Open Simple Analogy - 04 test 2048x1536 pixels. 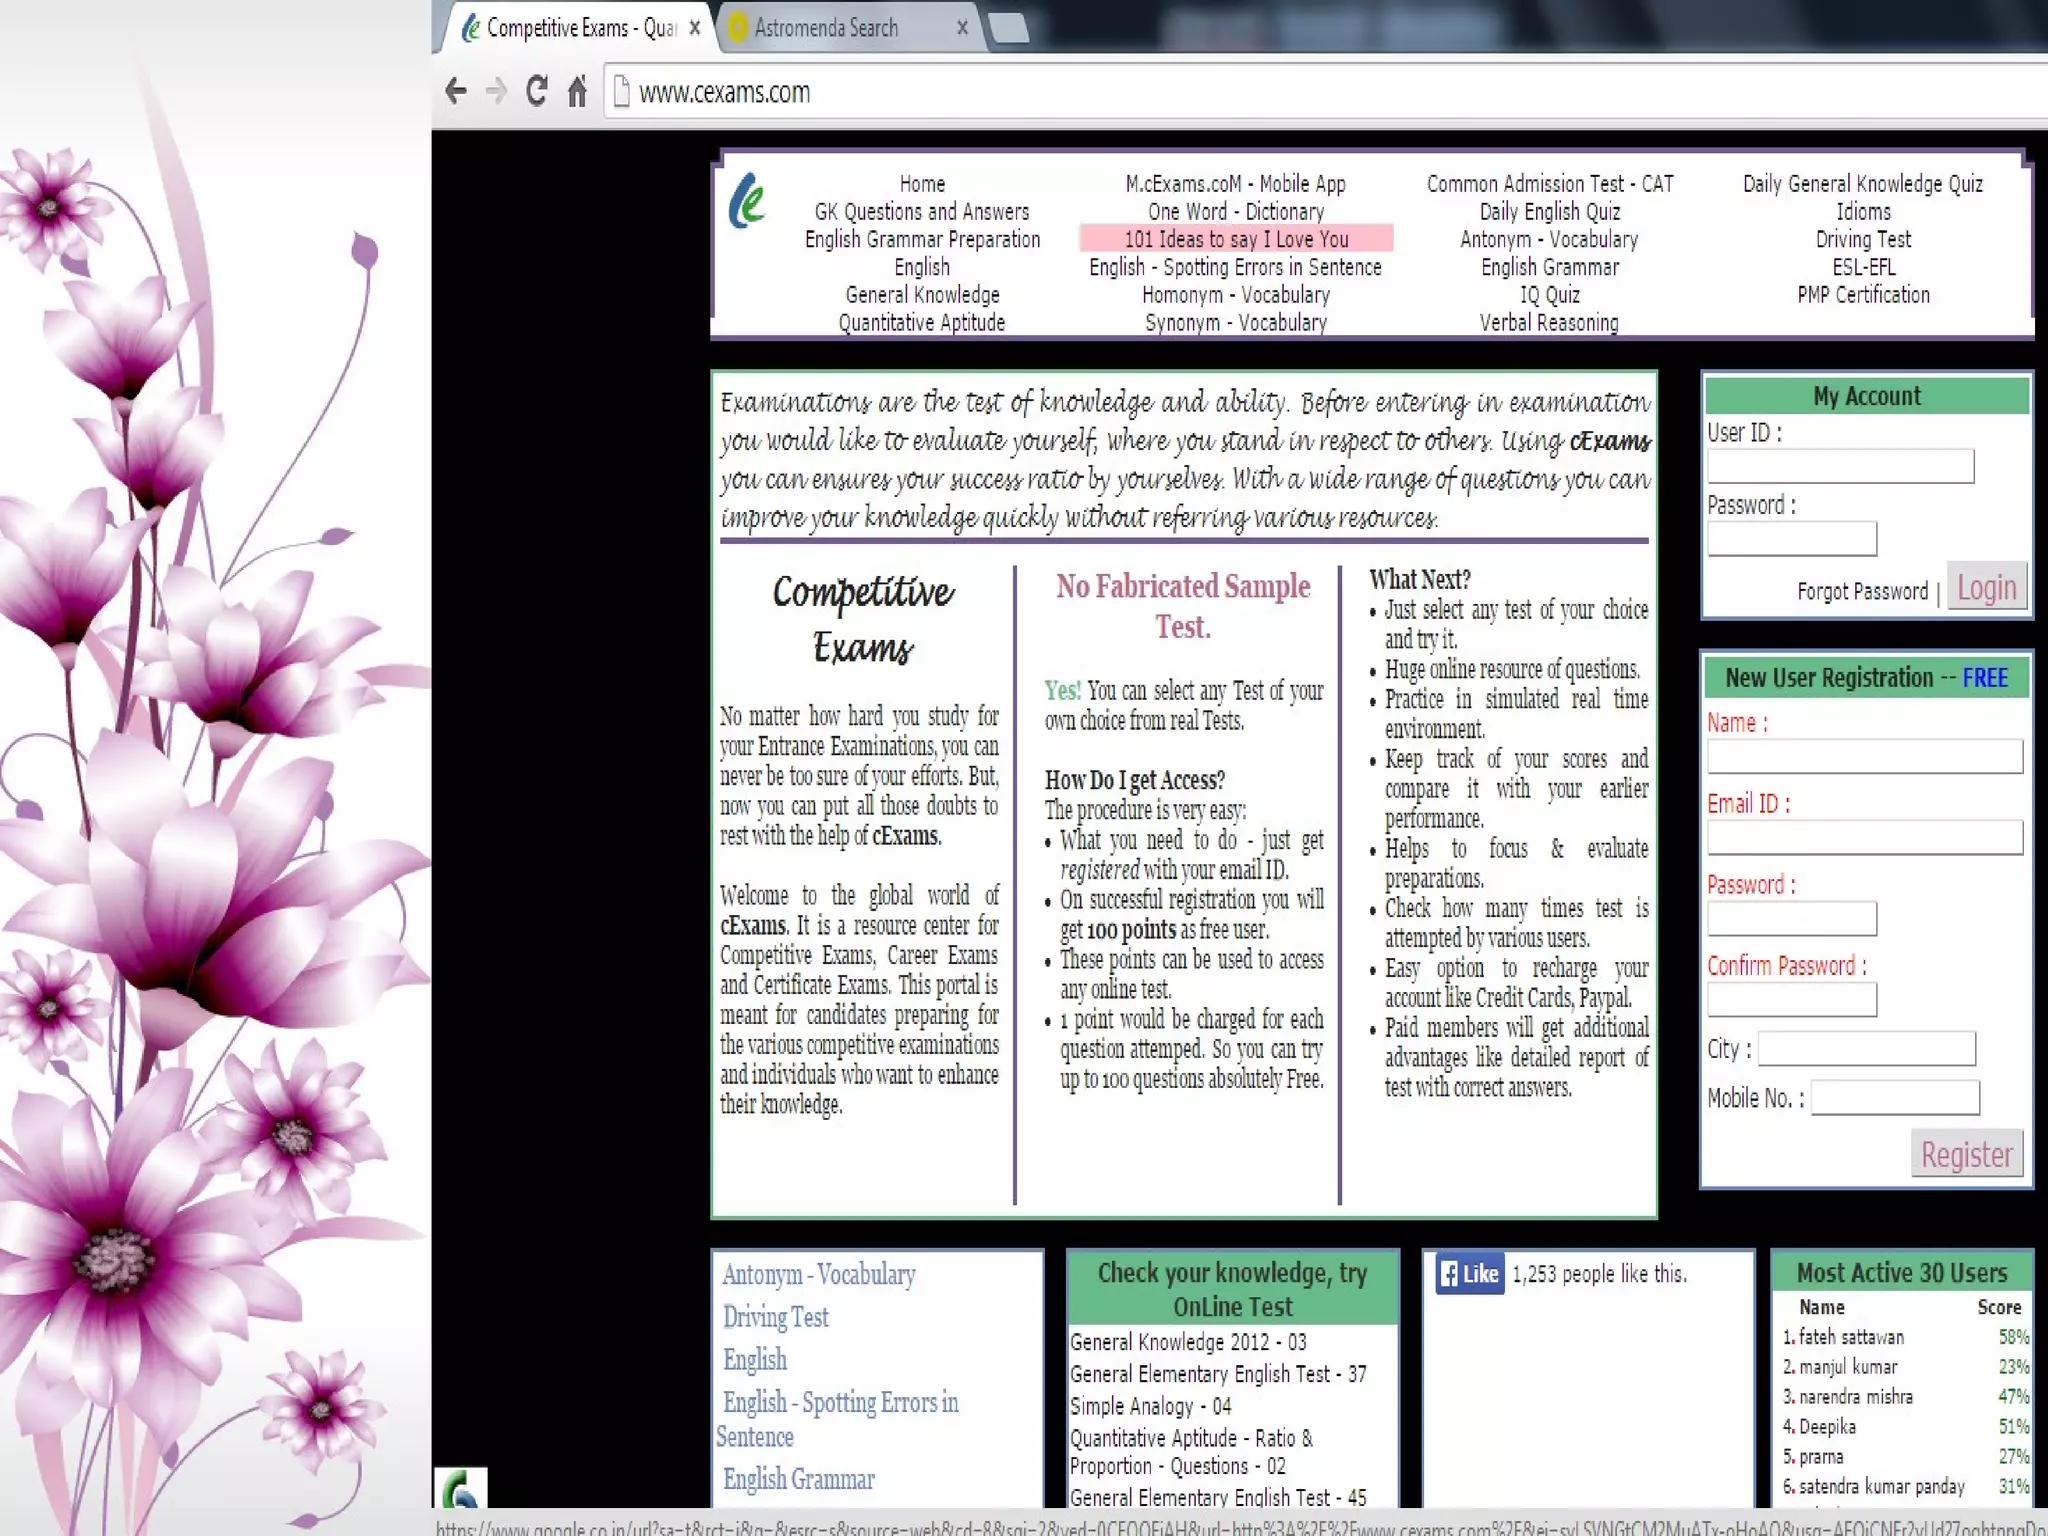pyautogui.click(x=1150, y=1406)
